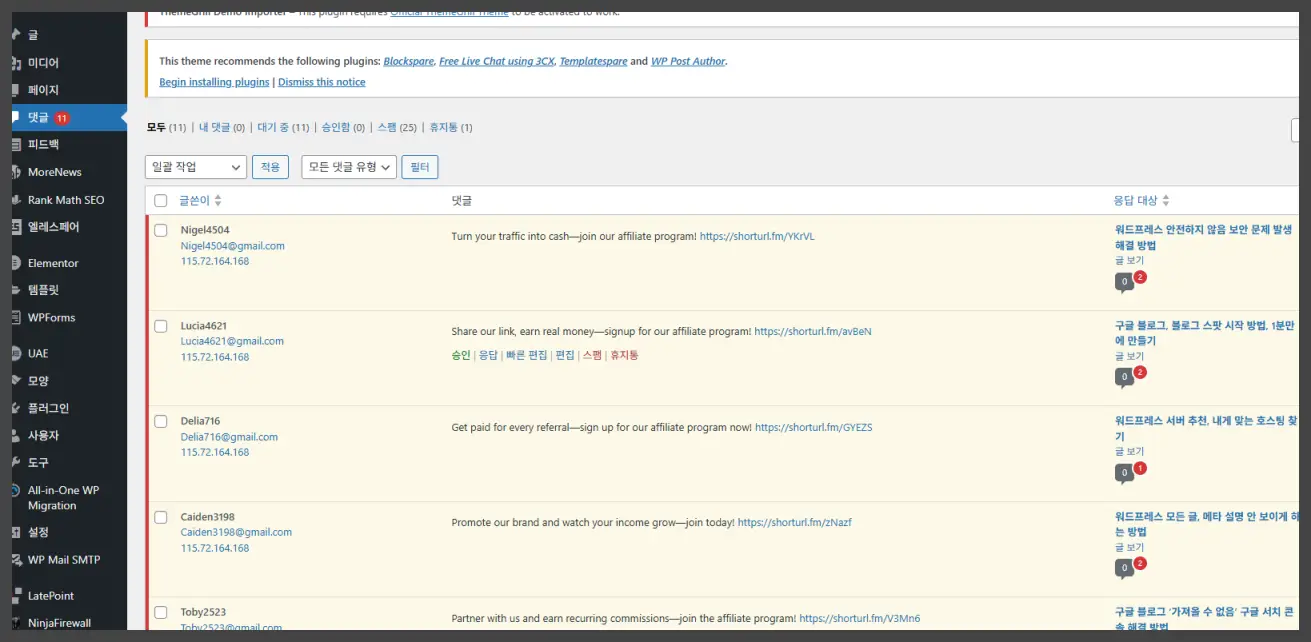
Task: Click the 필터 button
Action: (x=420, y=167)
